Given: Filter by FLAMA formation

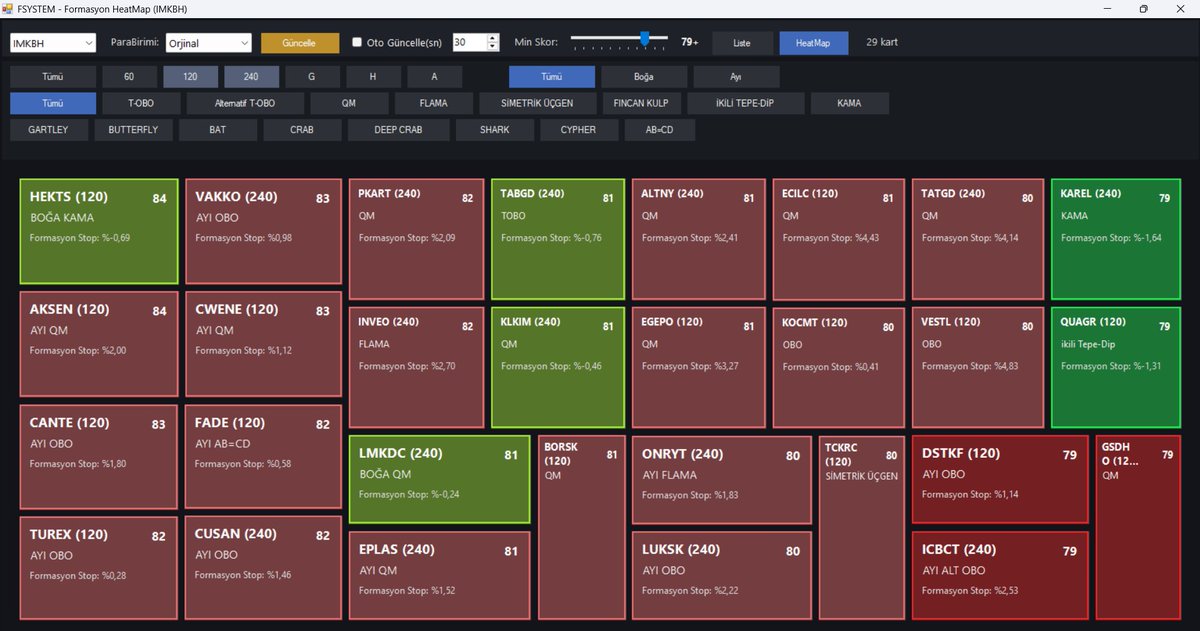Looking at the screenshot, I should point(434,103).
